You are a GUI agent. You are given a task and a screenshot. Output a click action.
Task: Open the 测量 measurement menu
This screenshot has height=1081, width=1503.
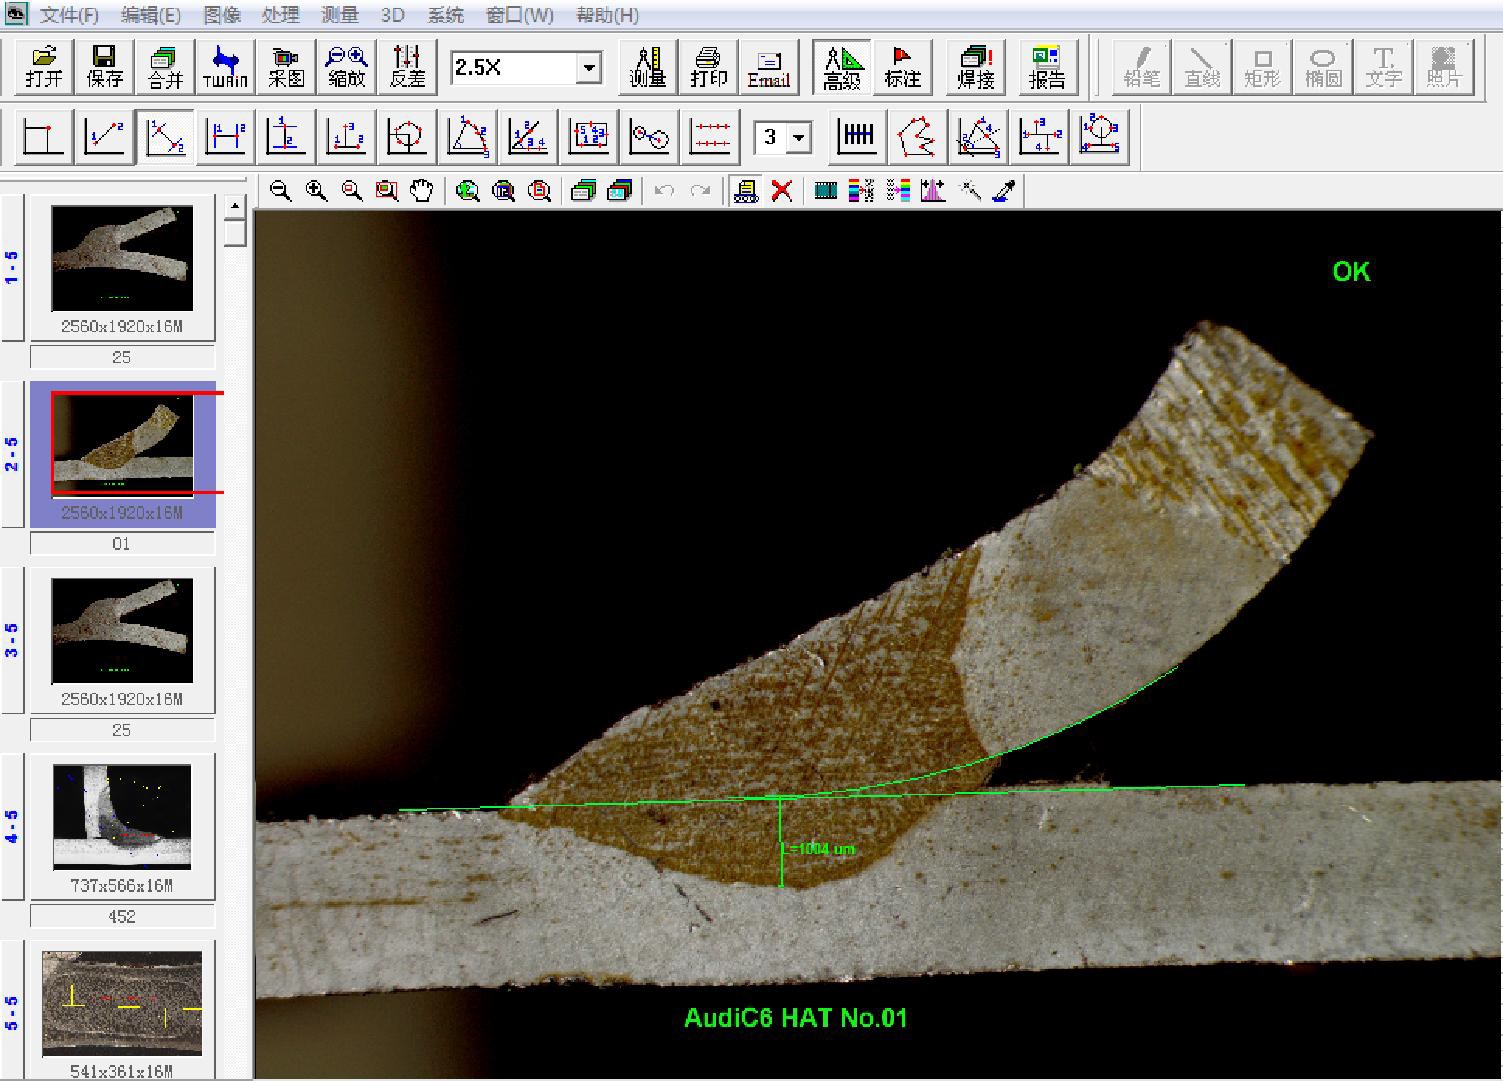point(340,15)
